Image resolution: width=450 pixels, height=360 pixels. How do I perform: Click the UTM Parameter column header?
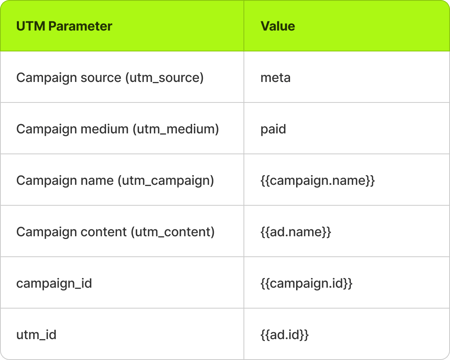tap(64, 26)
